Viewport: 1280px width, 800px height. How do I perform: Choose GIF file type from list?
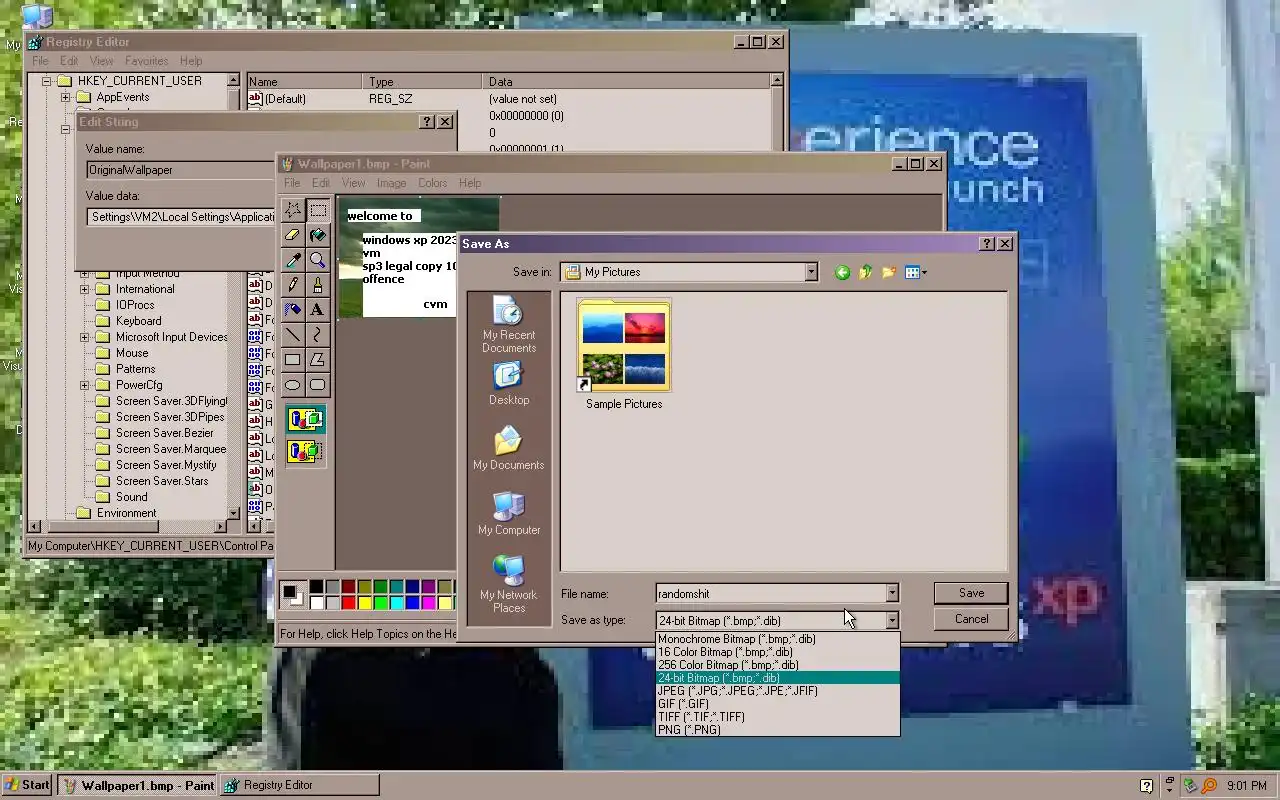777,704
